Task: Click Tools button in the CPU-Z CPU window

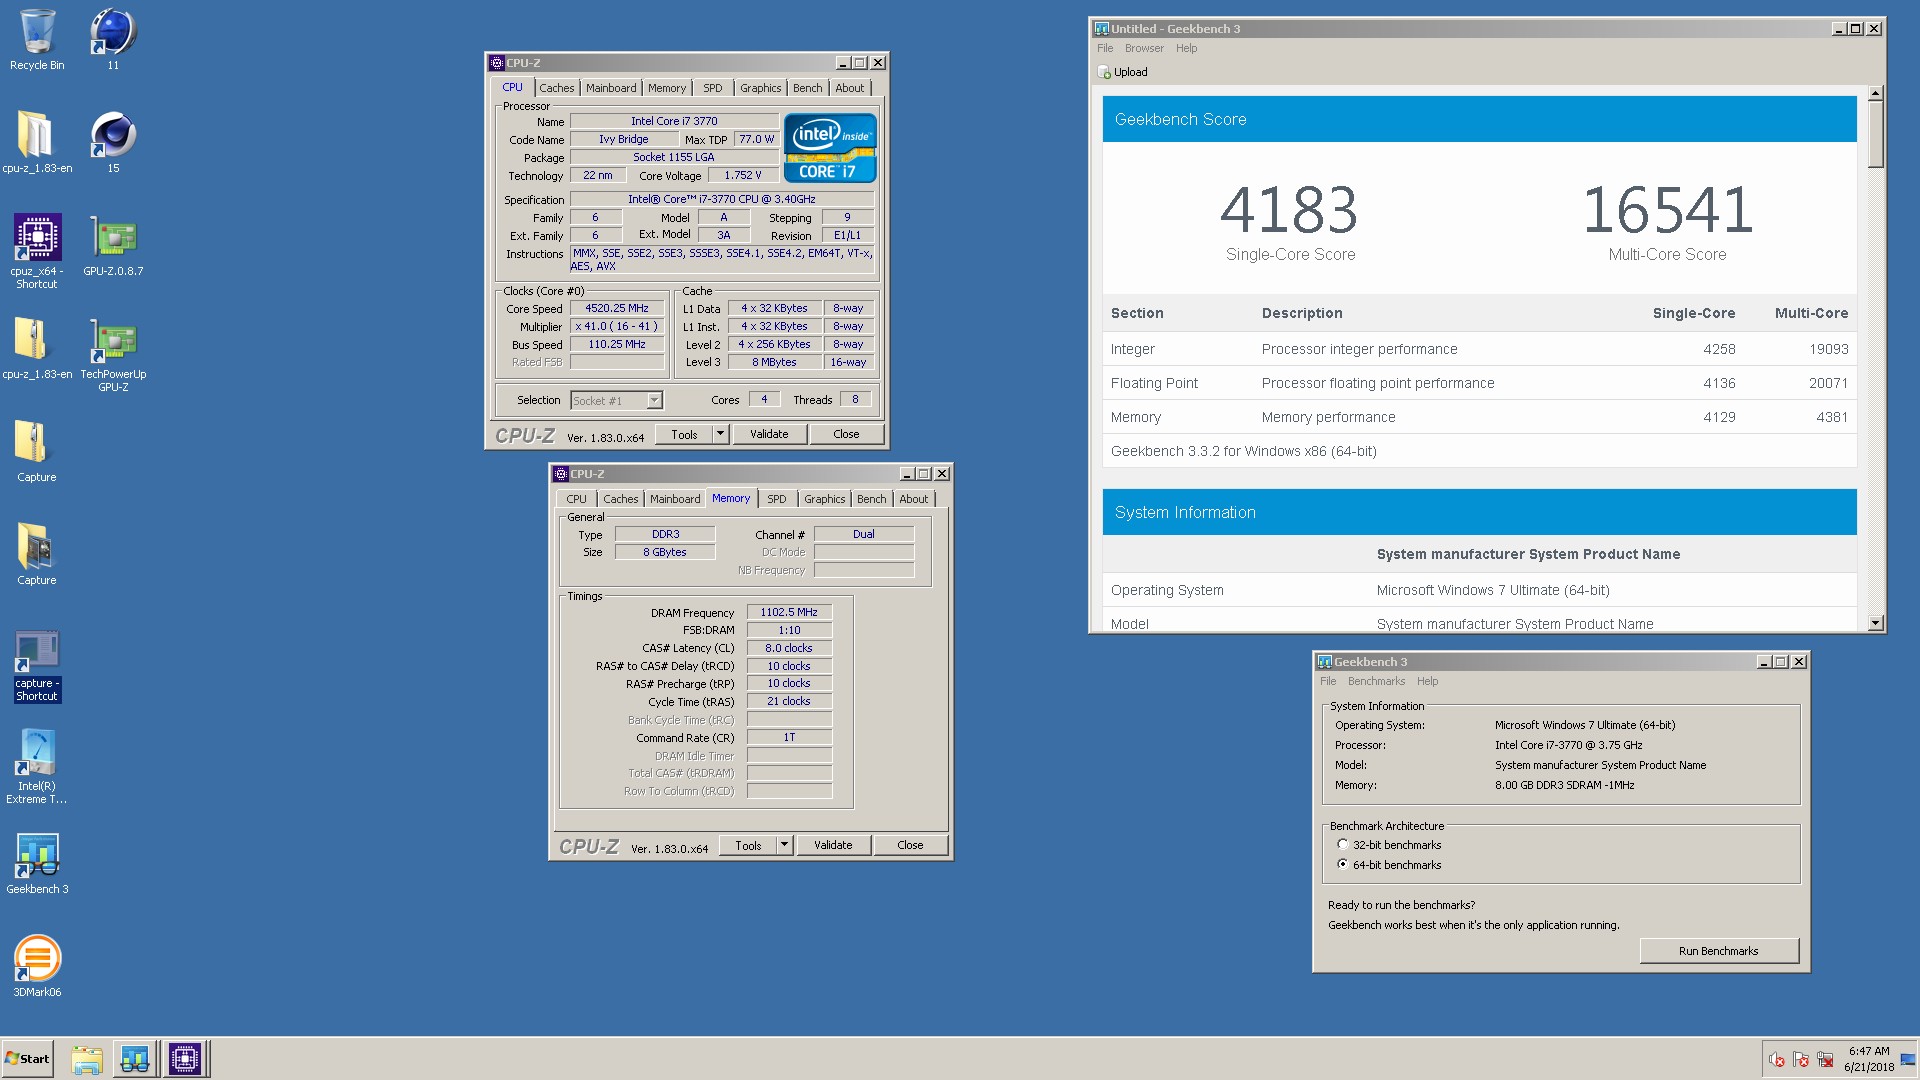Action: click(x=684, y=434)
